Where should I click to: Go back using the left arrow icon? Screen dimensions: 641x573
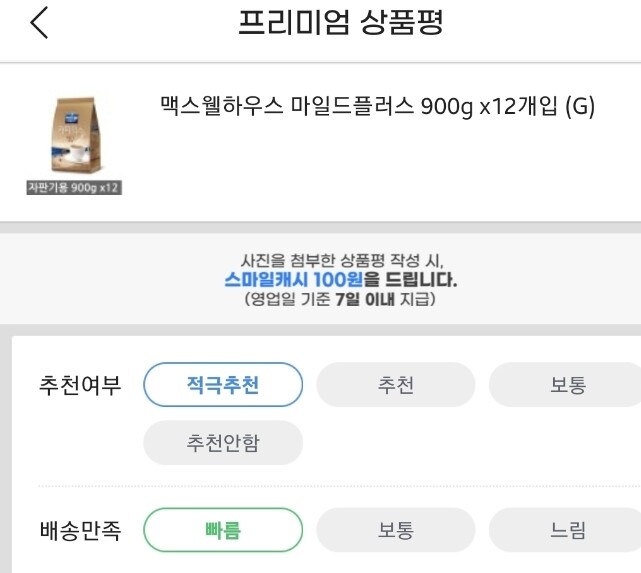coord(39,22)
